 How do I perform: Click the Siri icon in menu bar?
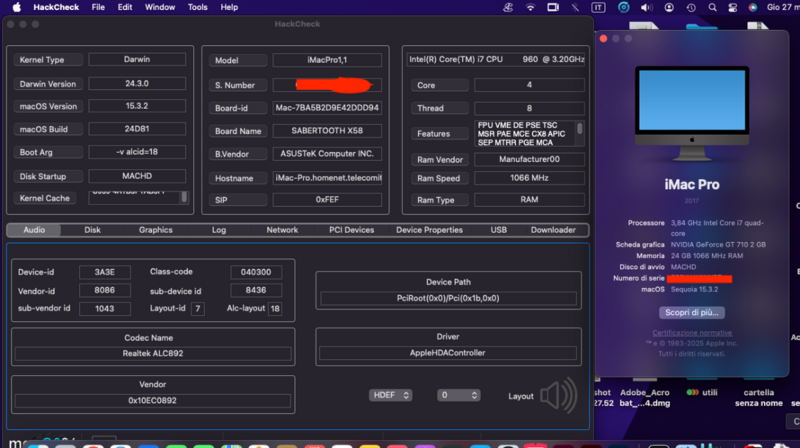point(753,7)
